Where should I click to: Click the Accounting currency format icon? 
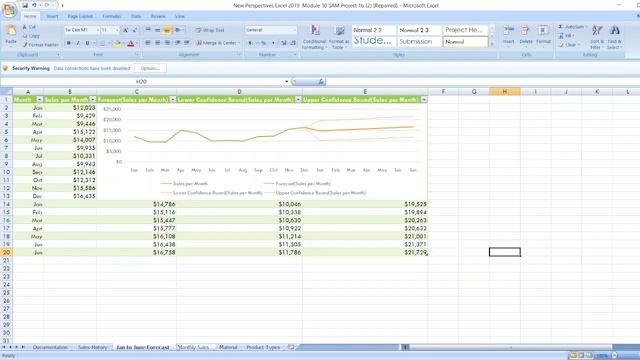[250, 43]
